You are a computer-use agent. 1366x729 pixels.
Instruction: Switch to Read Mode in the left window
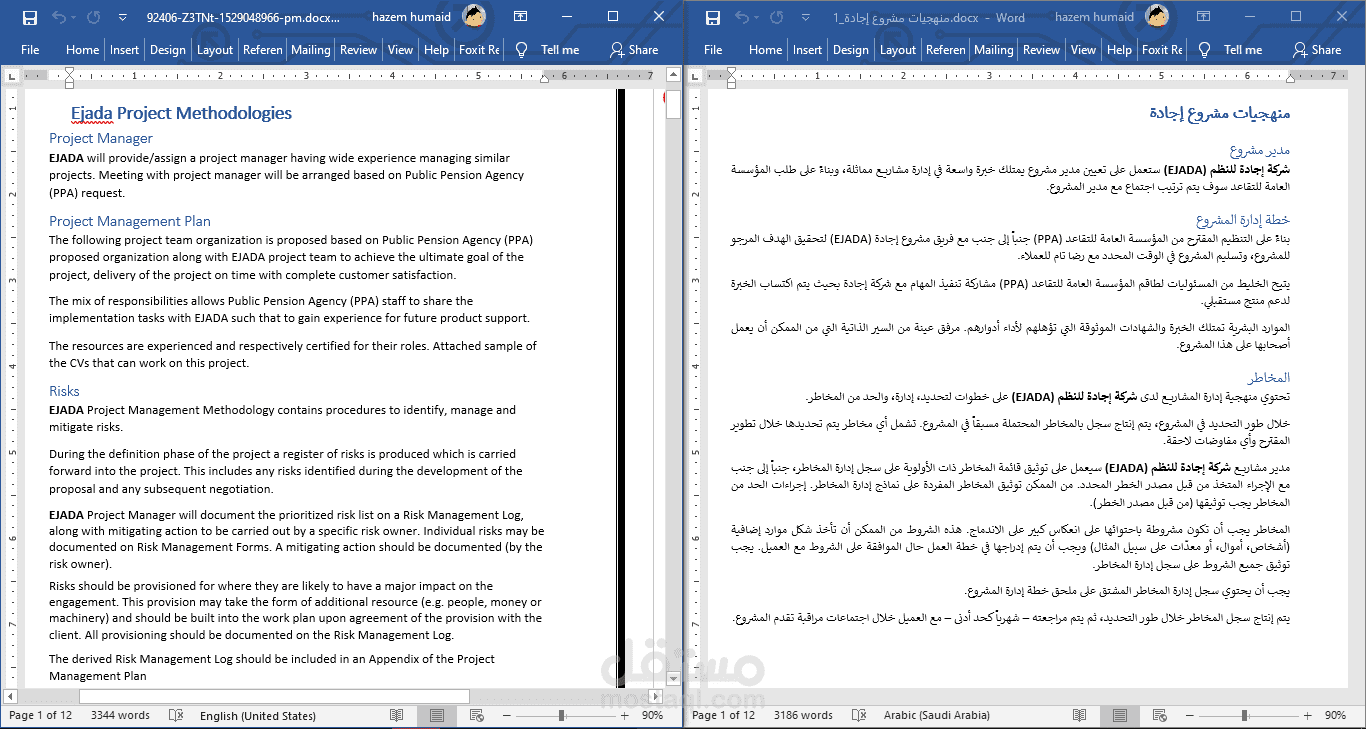[397, 715]
